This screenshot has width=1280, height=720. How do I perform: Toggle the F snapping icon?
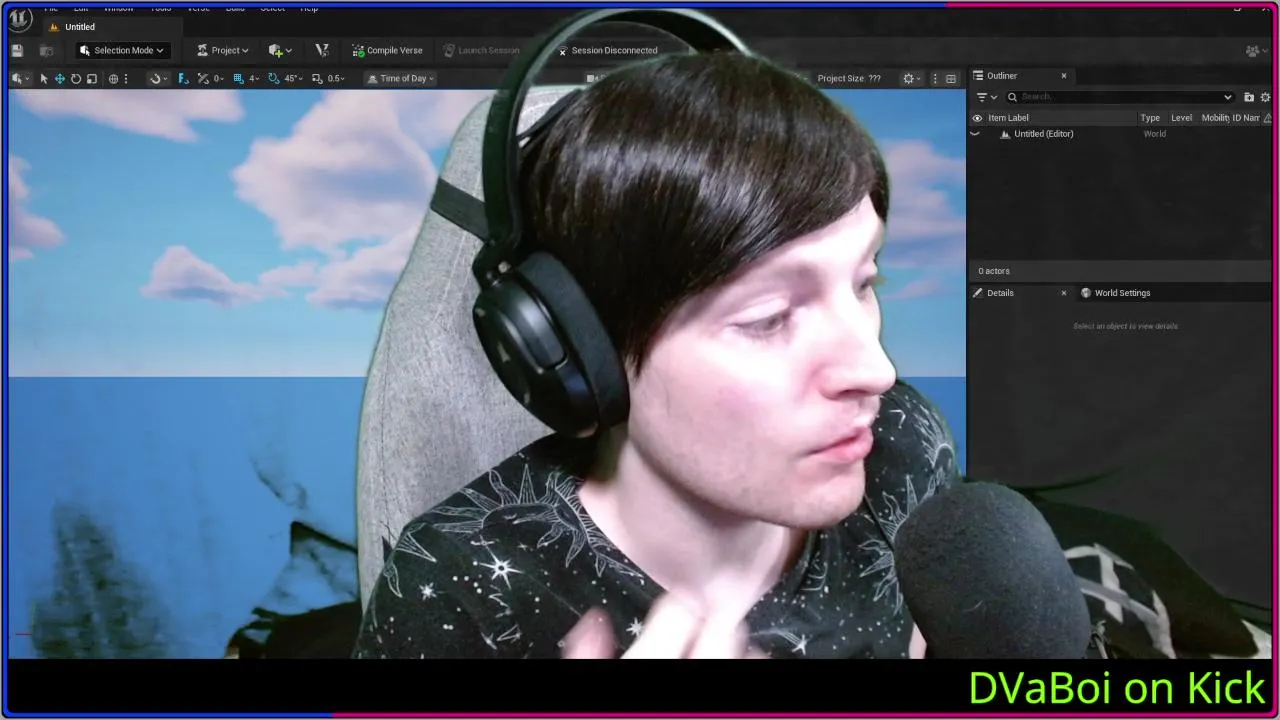(x=183, y=78)
